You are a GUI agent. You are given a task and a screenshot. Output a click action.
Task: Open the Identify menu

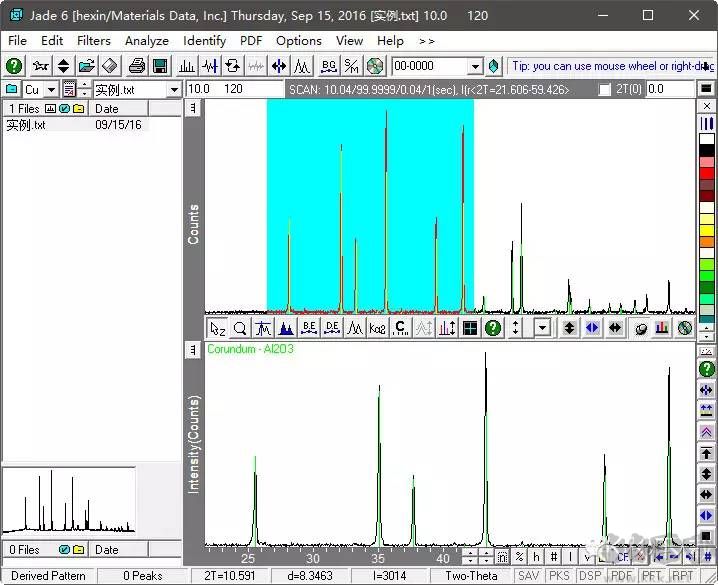[x=204, y=41]
